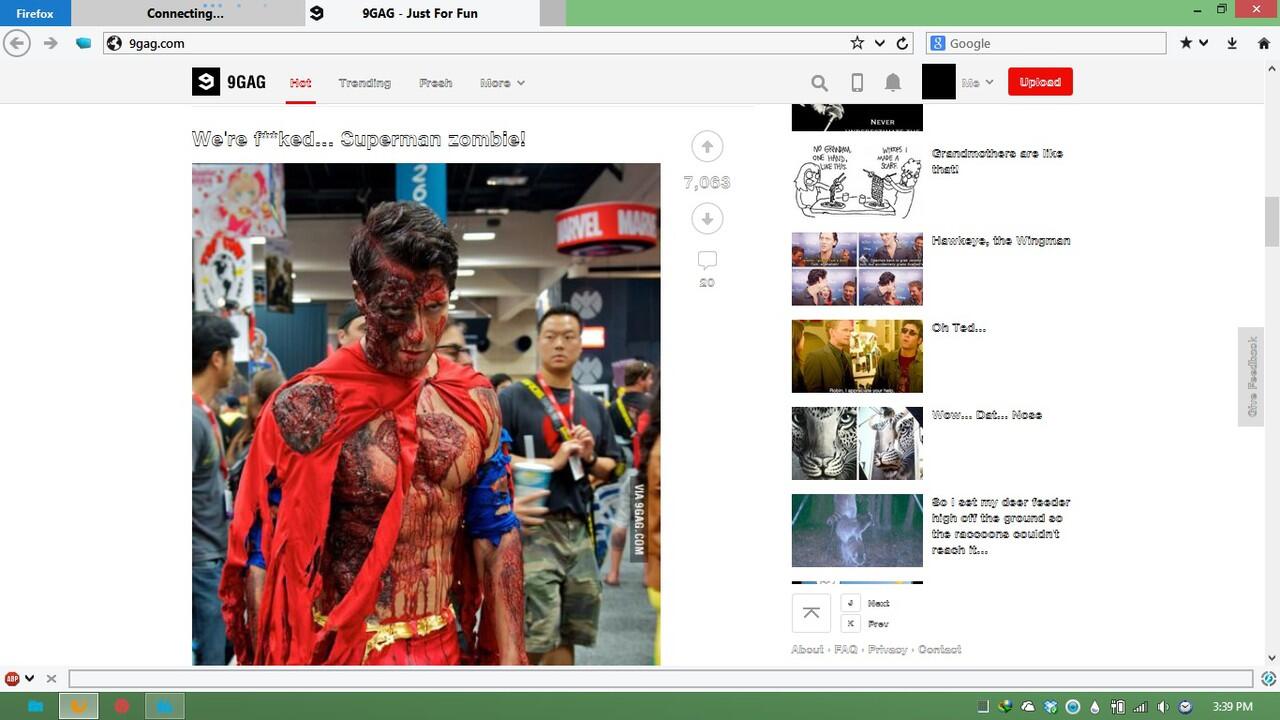
Task: Expand the address bar history dropdown
Action: [880, 43]
